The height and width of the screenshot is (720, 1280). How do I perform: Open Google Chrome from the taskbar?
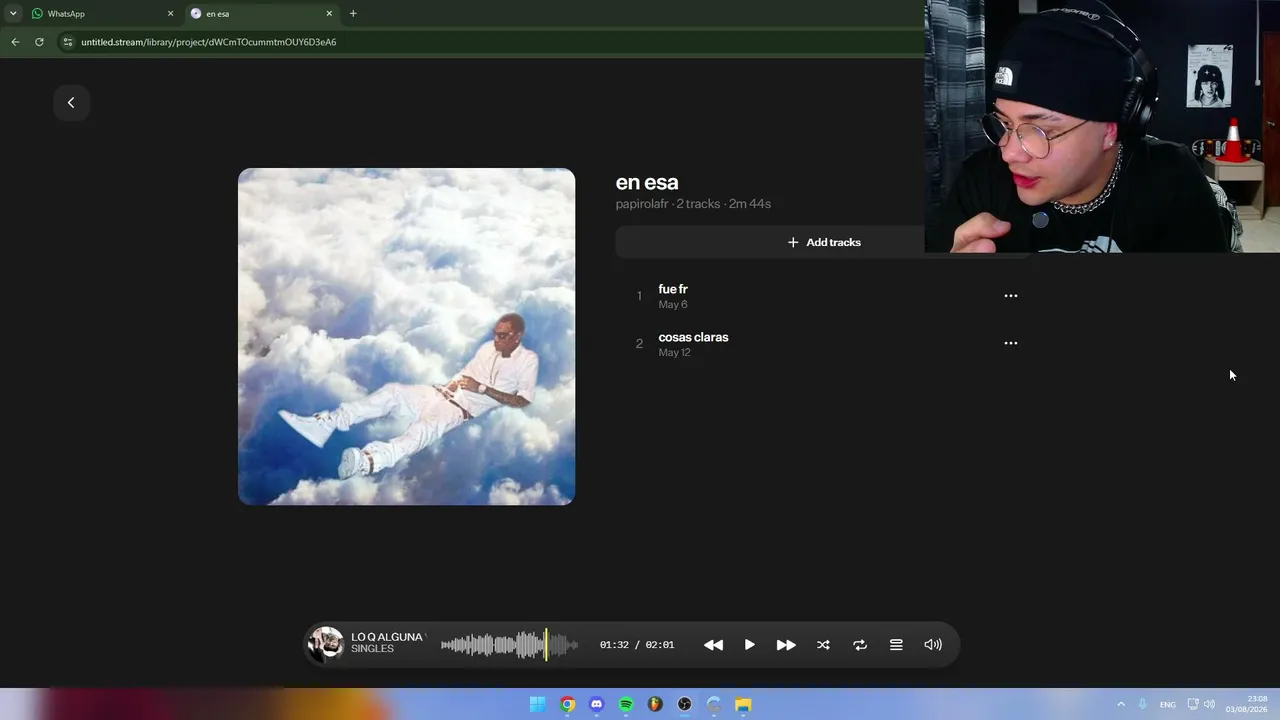567,704
